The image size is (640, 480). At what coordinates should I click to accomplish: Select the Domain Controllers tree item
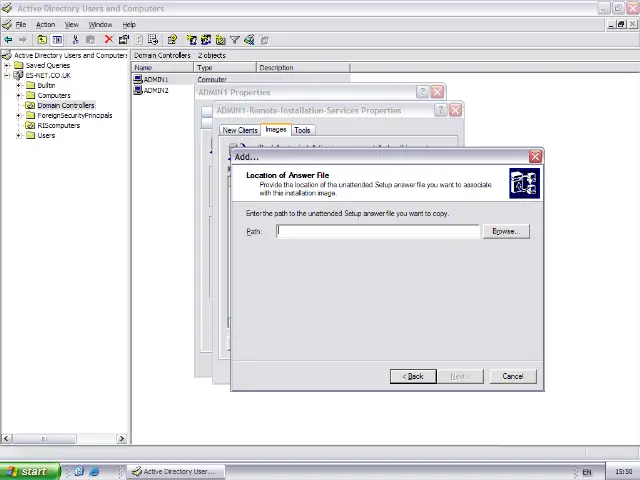coord(66,105)
